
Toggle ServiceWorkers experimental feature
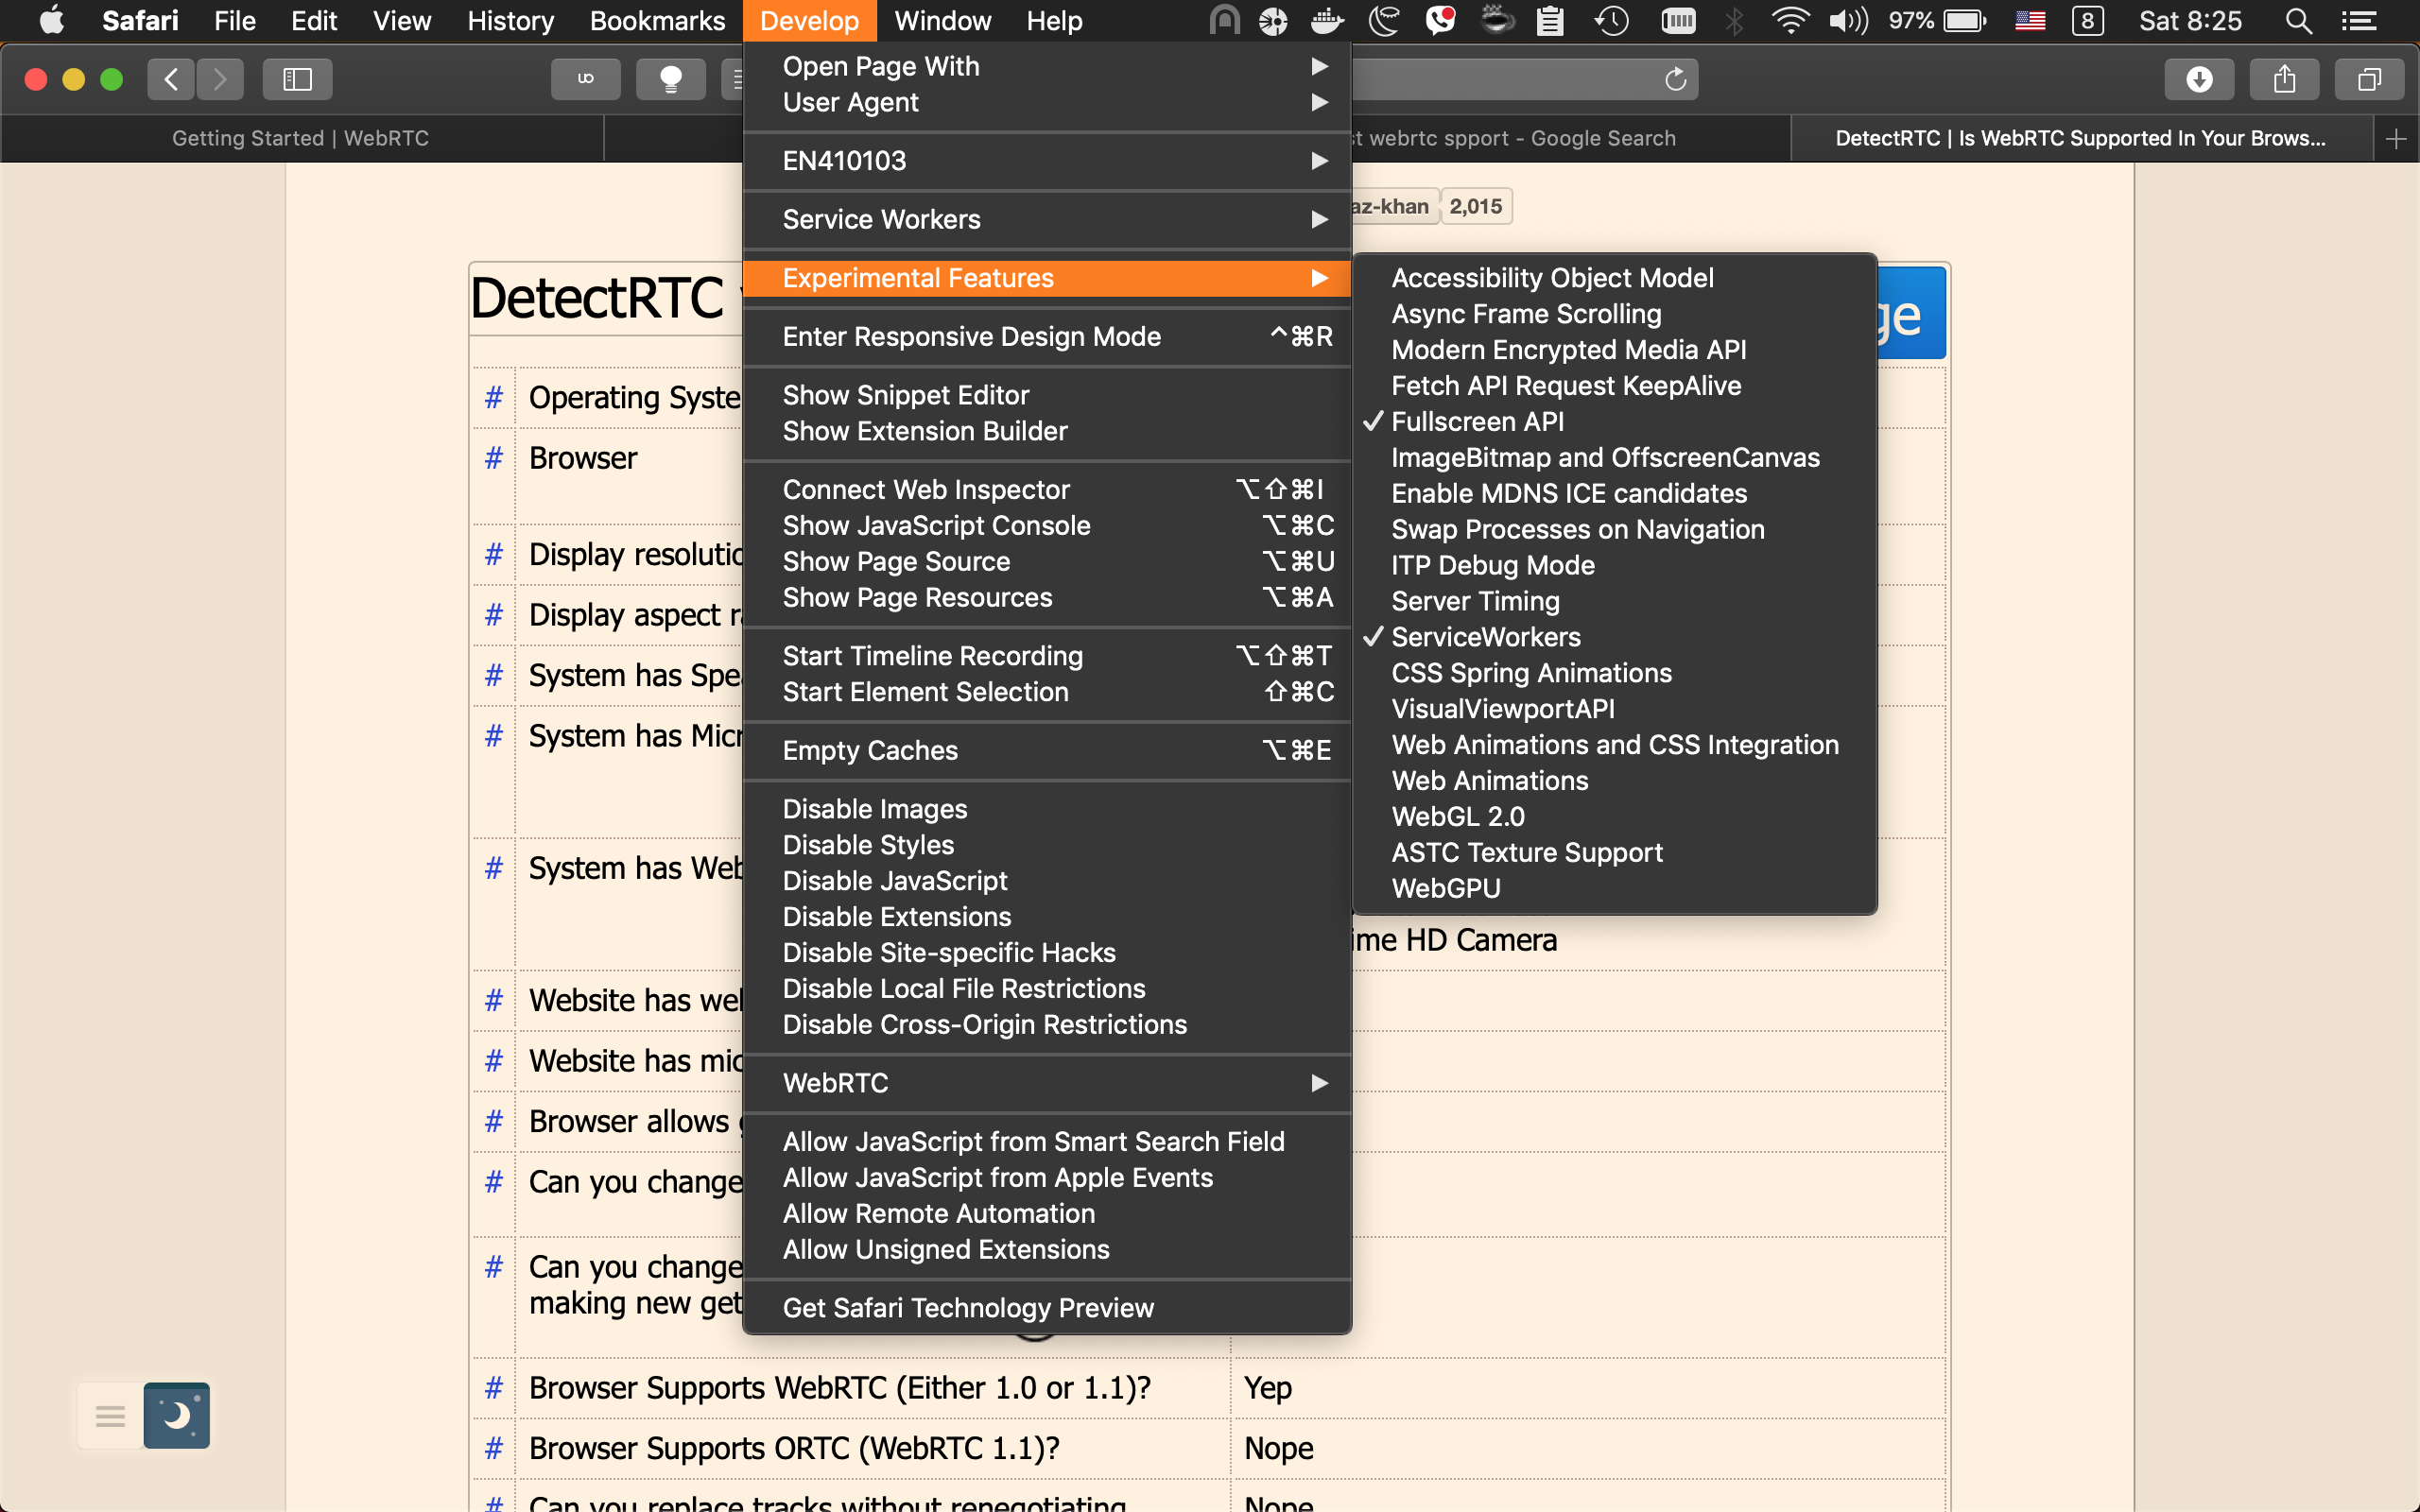pos(1614,637)
